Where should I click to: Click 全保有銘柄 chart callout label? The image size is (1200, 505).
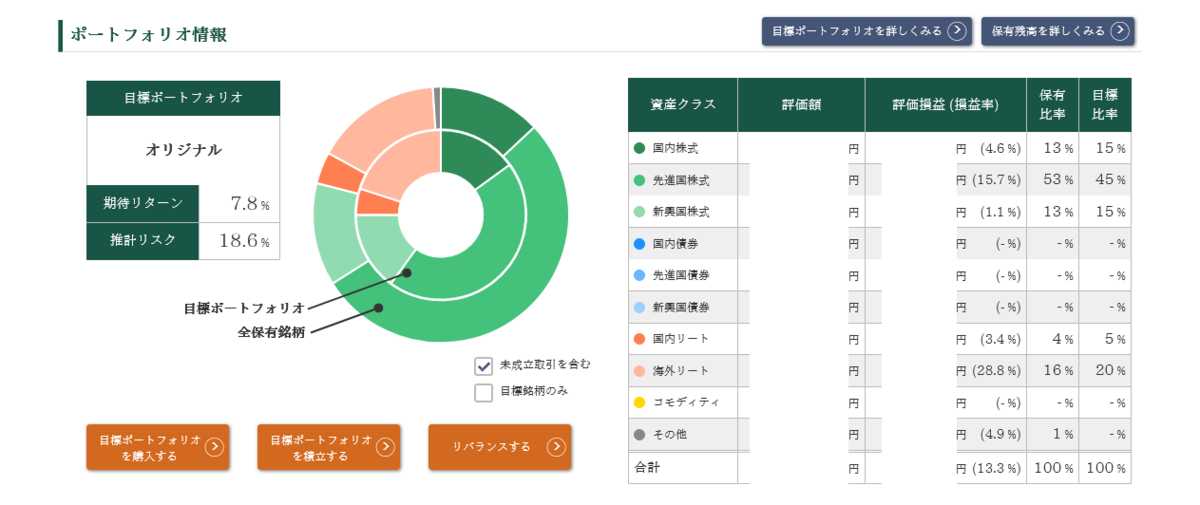tap(271, 331)
